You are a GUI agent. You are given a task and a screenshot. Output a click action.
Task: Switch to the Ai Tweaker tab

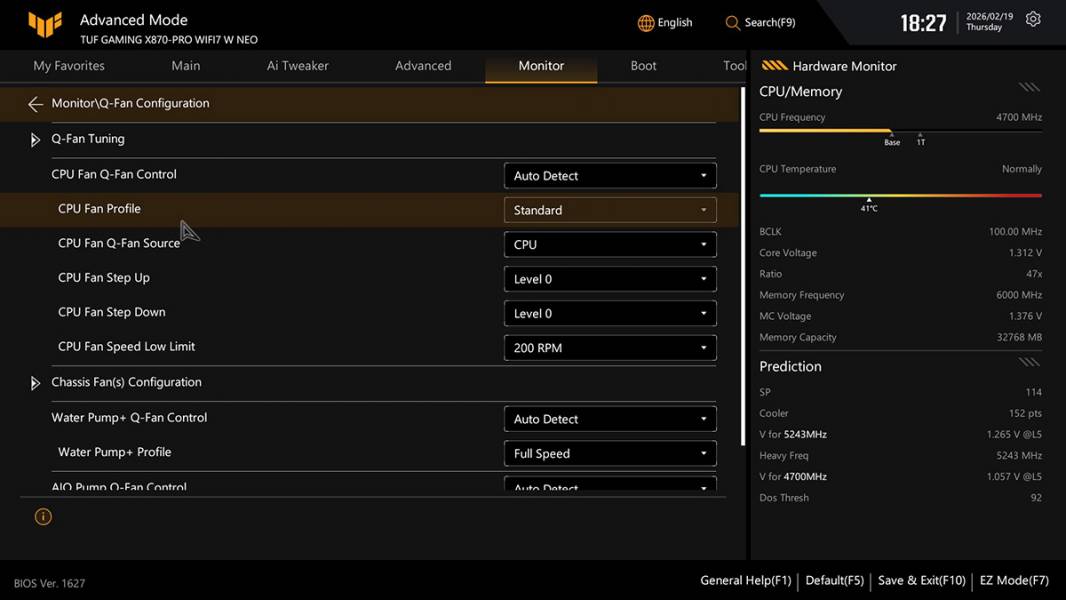pos(297,66)
